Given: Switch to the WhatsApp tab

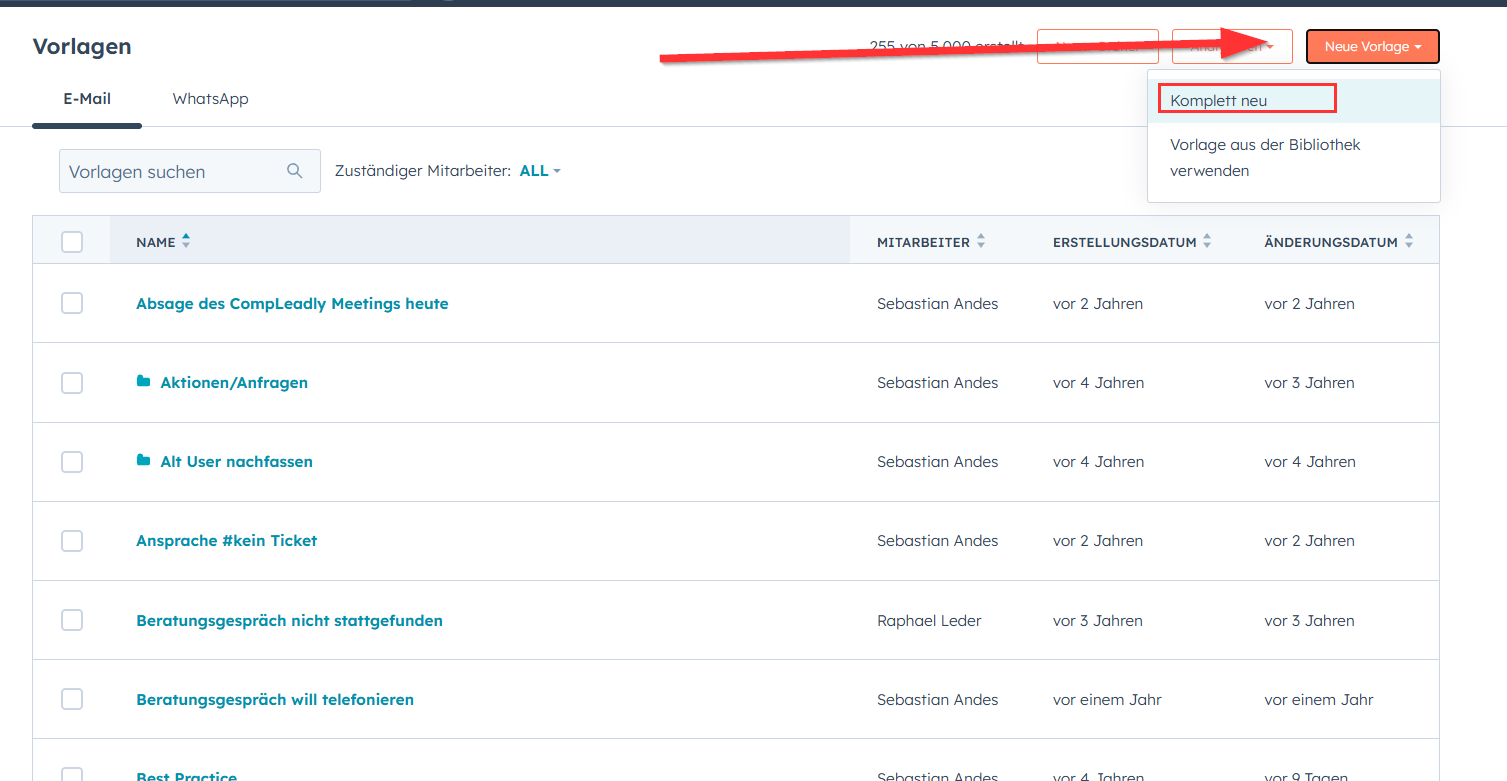Looking at the screenshot, I should click(x=210, y=99).
